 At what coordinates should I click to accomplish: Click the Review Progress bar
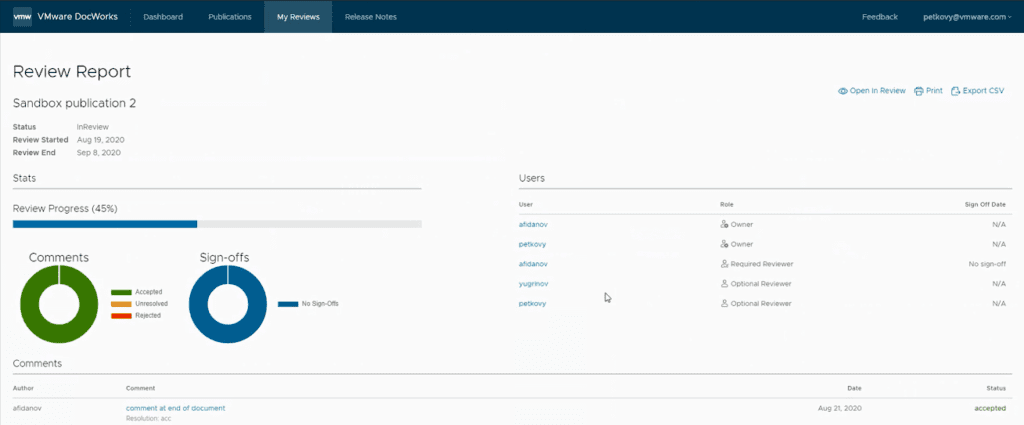click(217, 224)
